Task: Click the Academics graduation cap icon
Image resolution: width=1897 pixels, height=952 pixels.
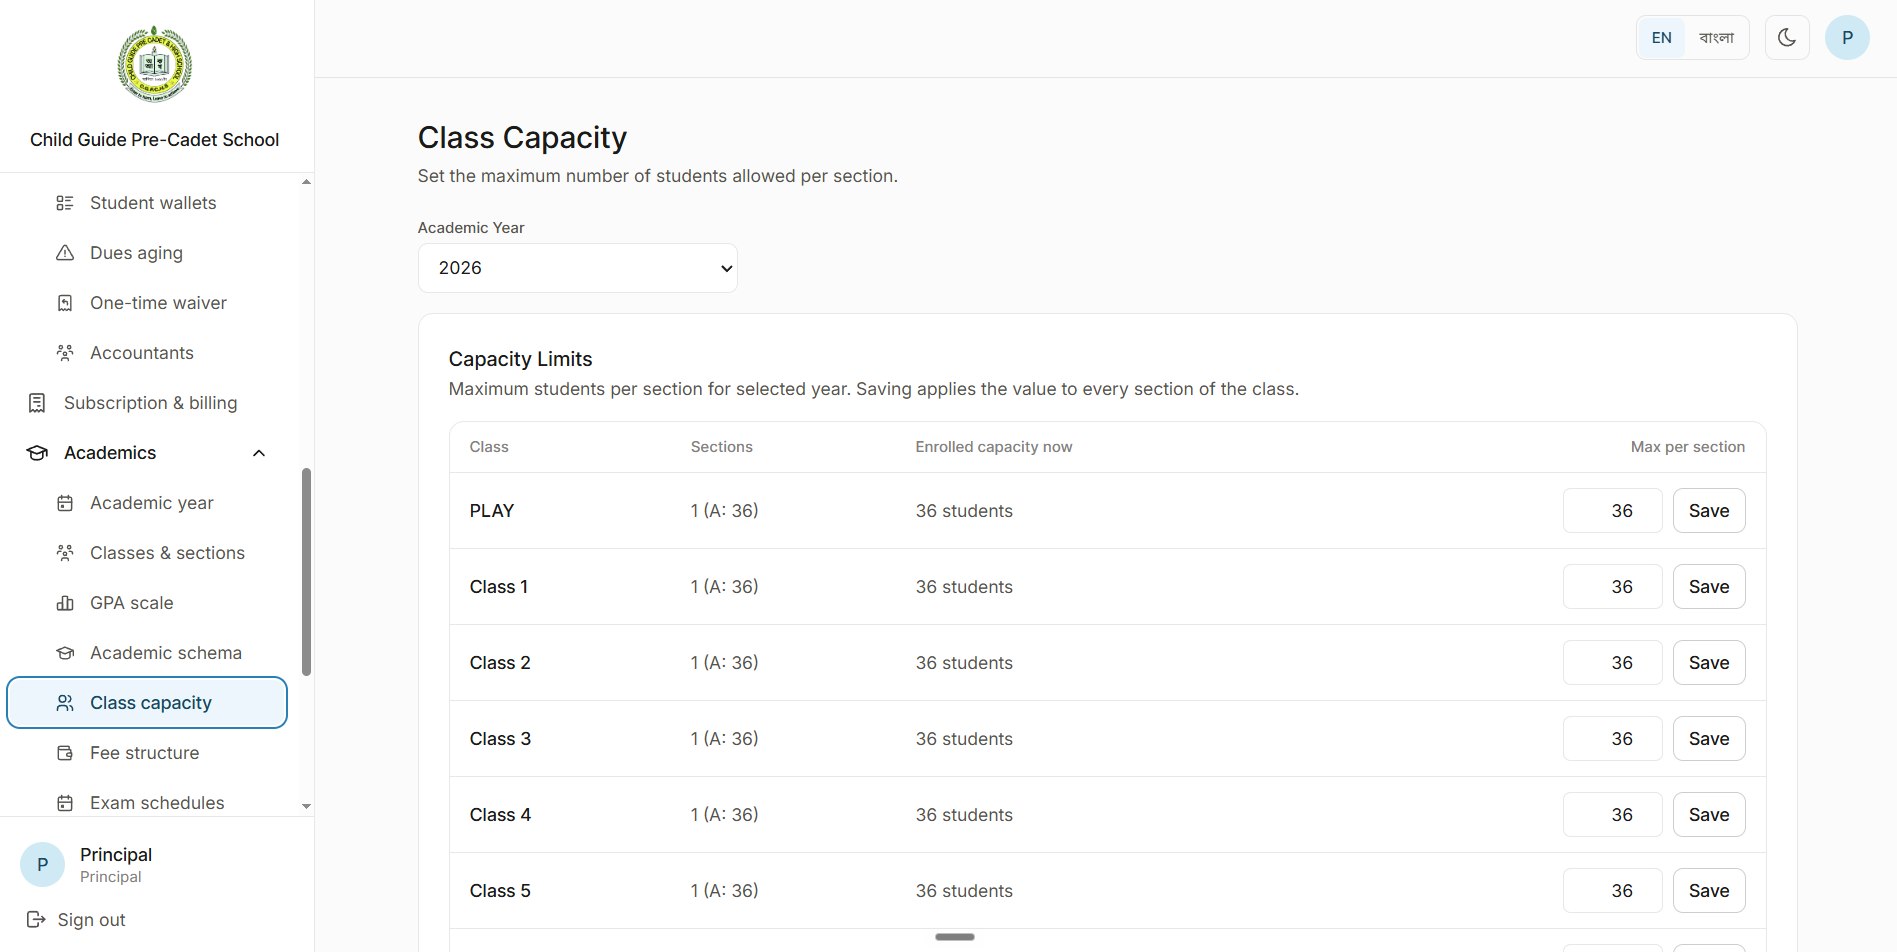Action: click(x=37, y=453)
